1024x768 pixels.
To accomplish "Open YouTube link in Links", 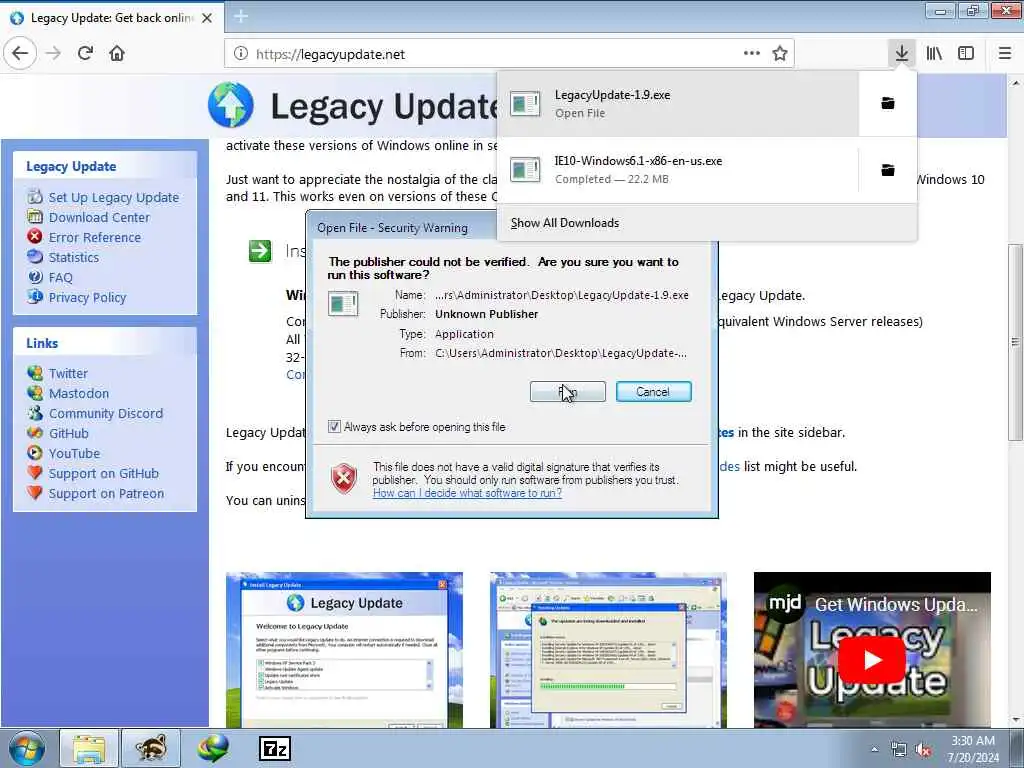I will coord(74,453).
